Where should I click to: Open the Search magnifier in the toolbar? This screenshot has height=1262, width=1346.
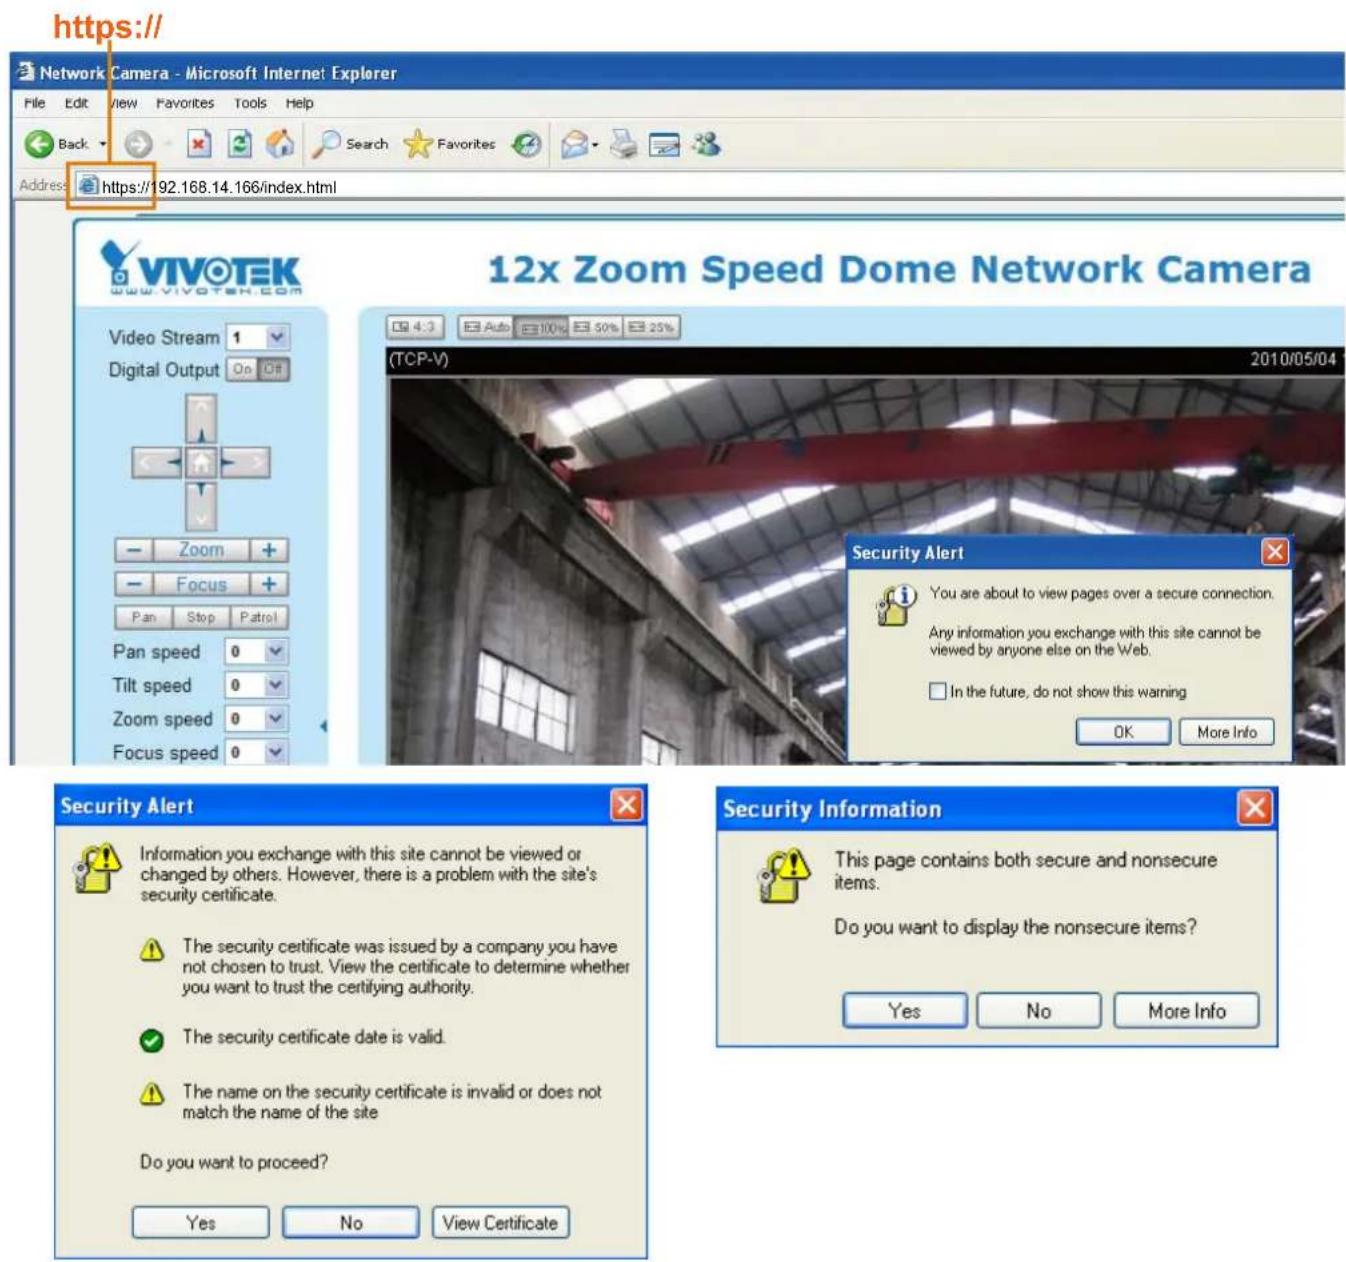click(326, 144)
